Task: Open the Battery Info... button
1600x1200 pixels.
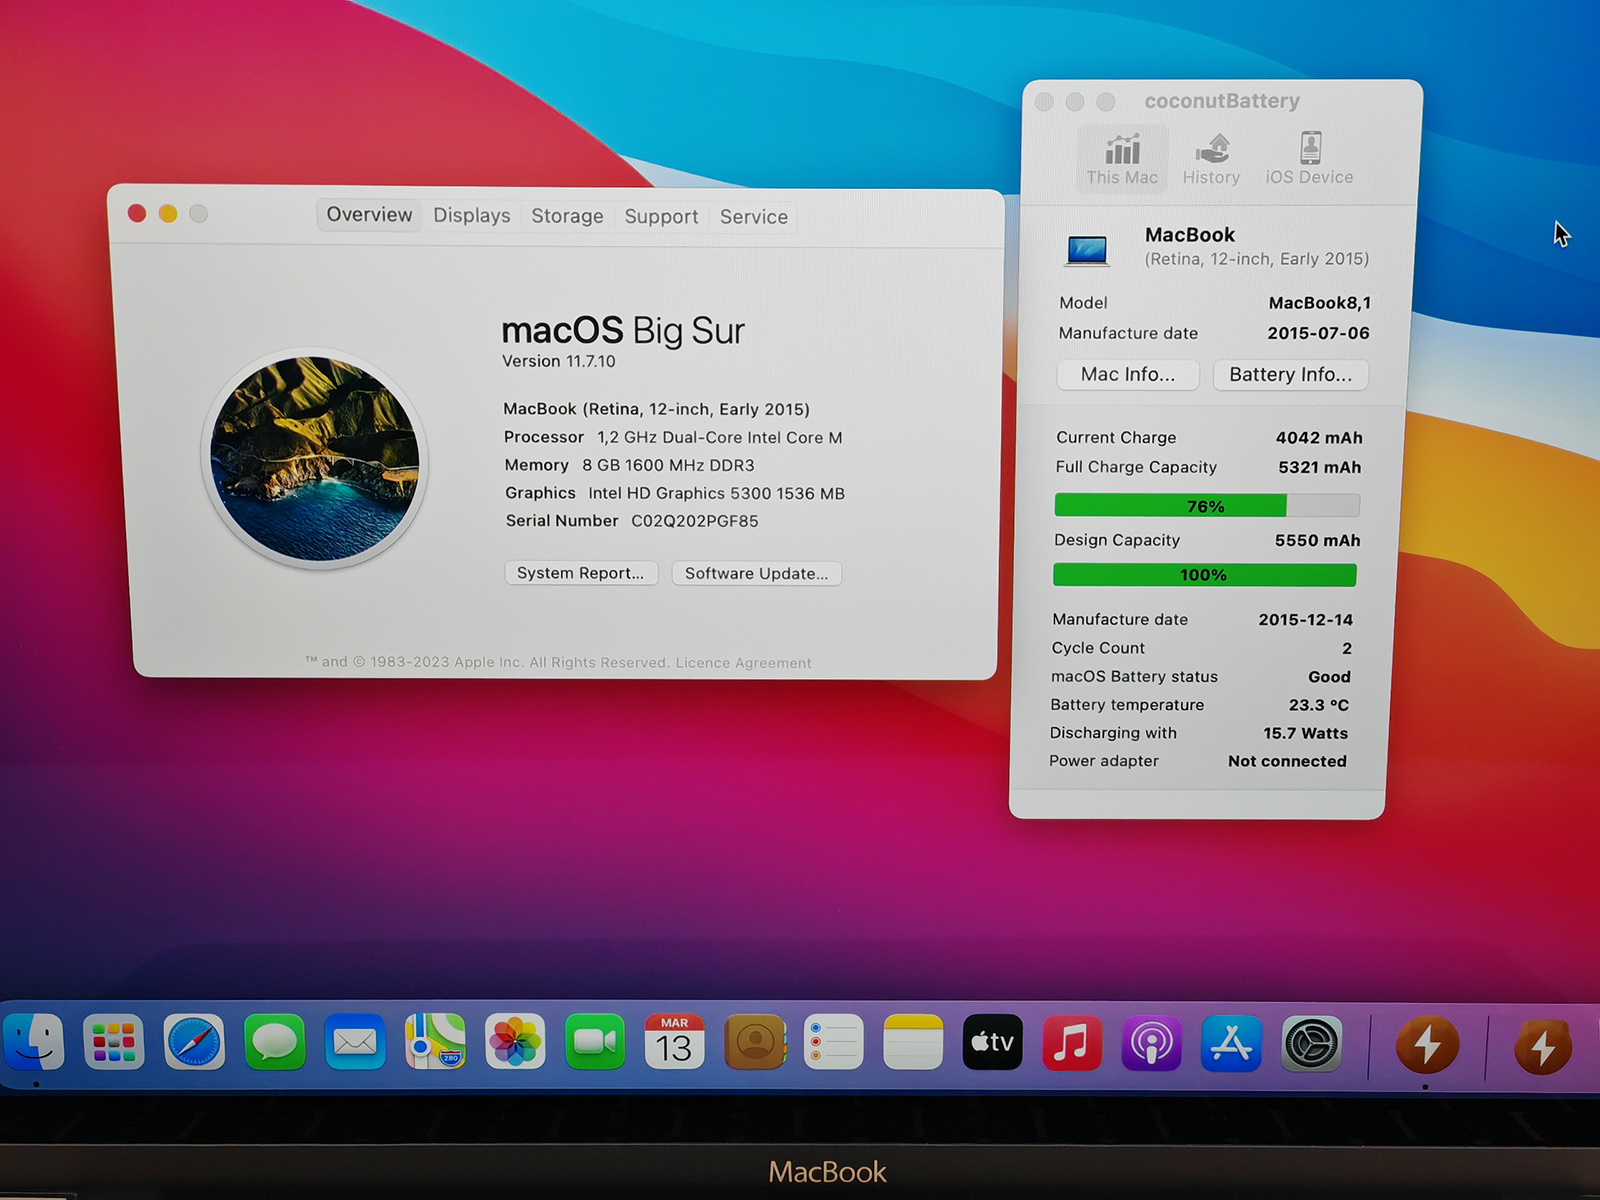Action: (x=1290, y=375)
